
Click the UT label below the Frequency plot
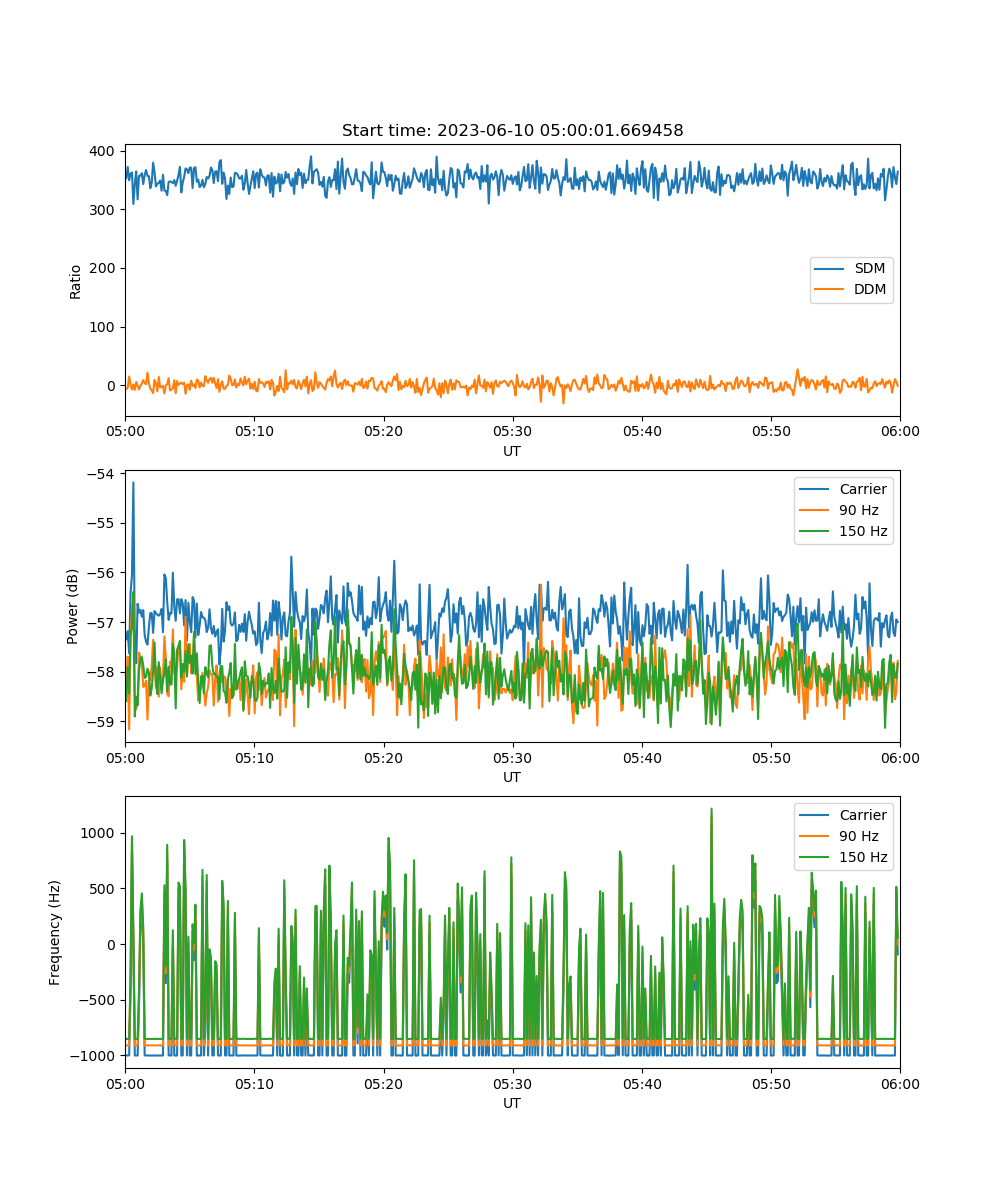point(512,1103)
